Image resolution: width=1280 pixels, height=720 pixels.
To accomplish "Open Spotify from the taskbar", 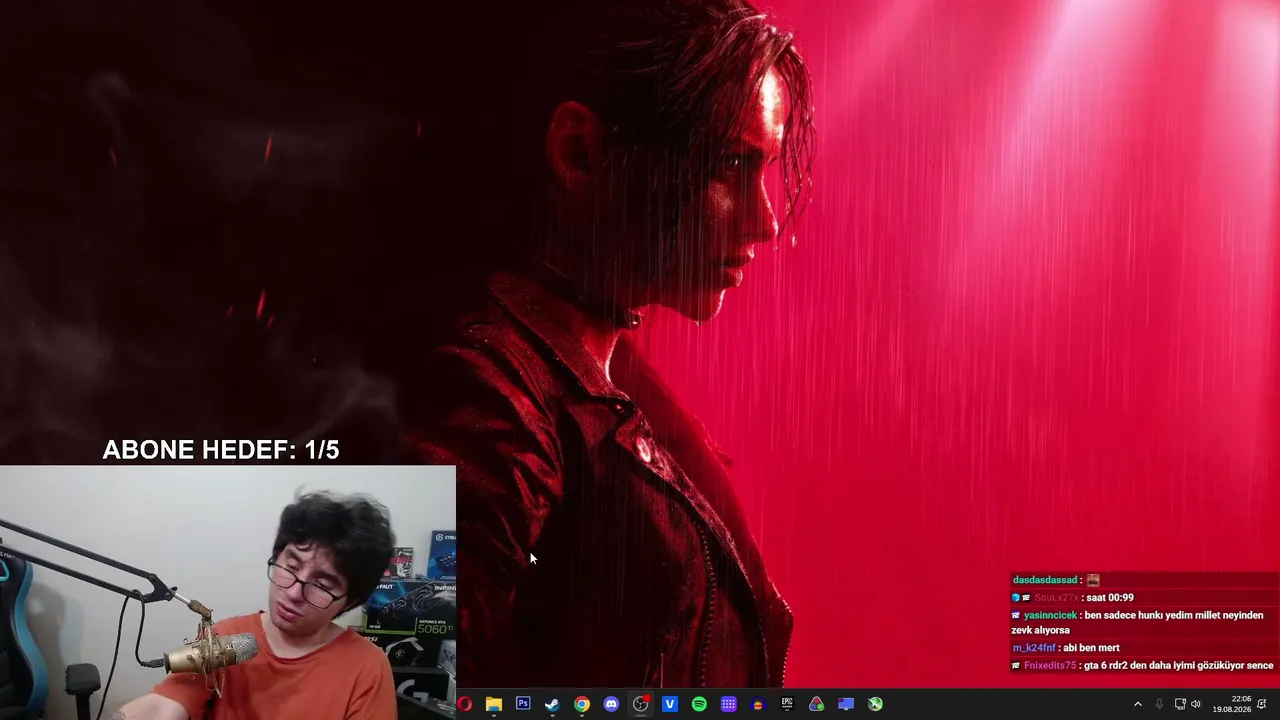I will pos(699,704).
